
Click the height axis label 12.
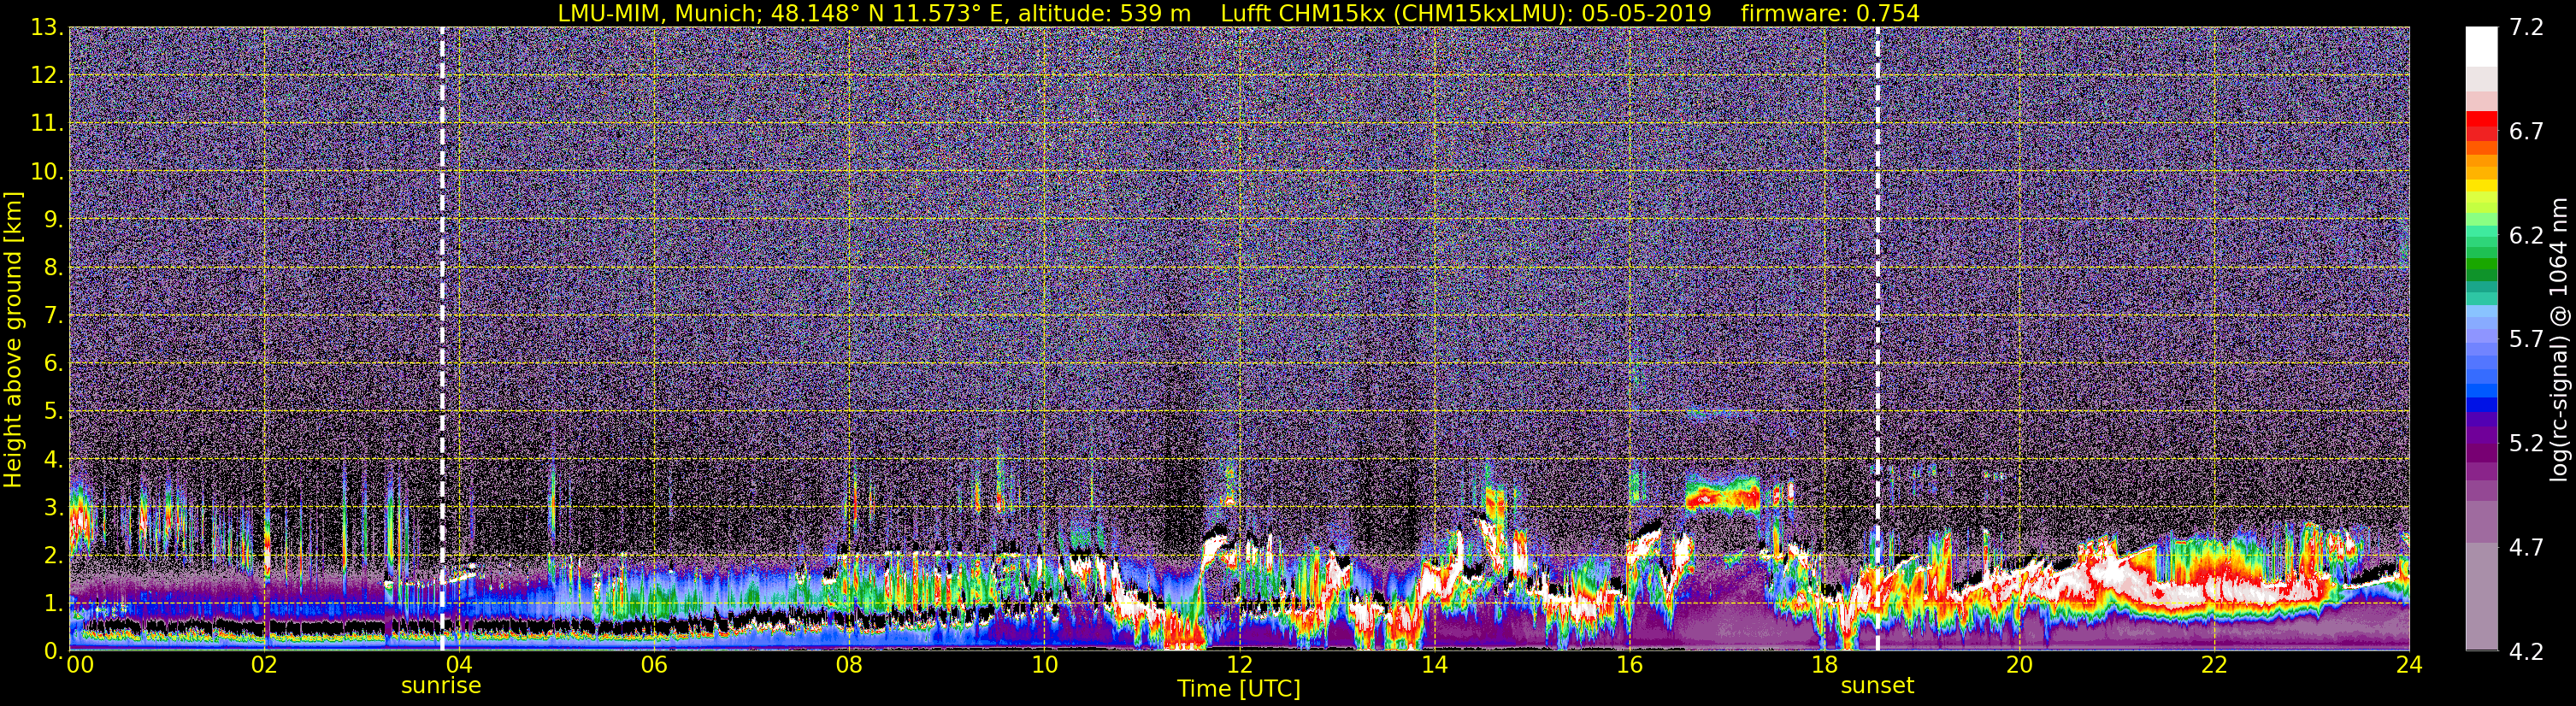click(46, 76)
